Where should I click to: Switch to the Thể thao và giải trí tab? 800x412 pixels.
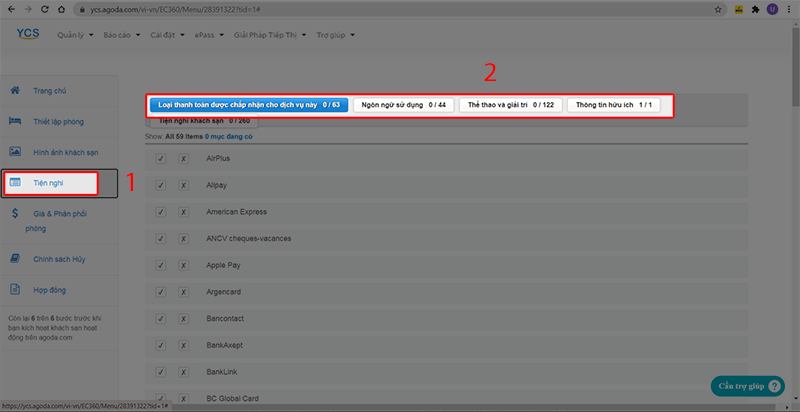[x=511, y=104]
